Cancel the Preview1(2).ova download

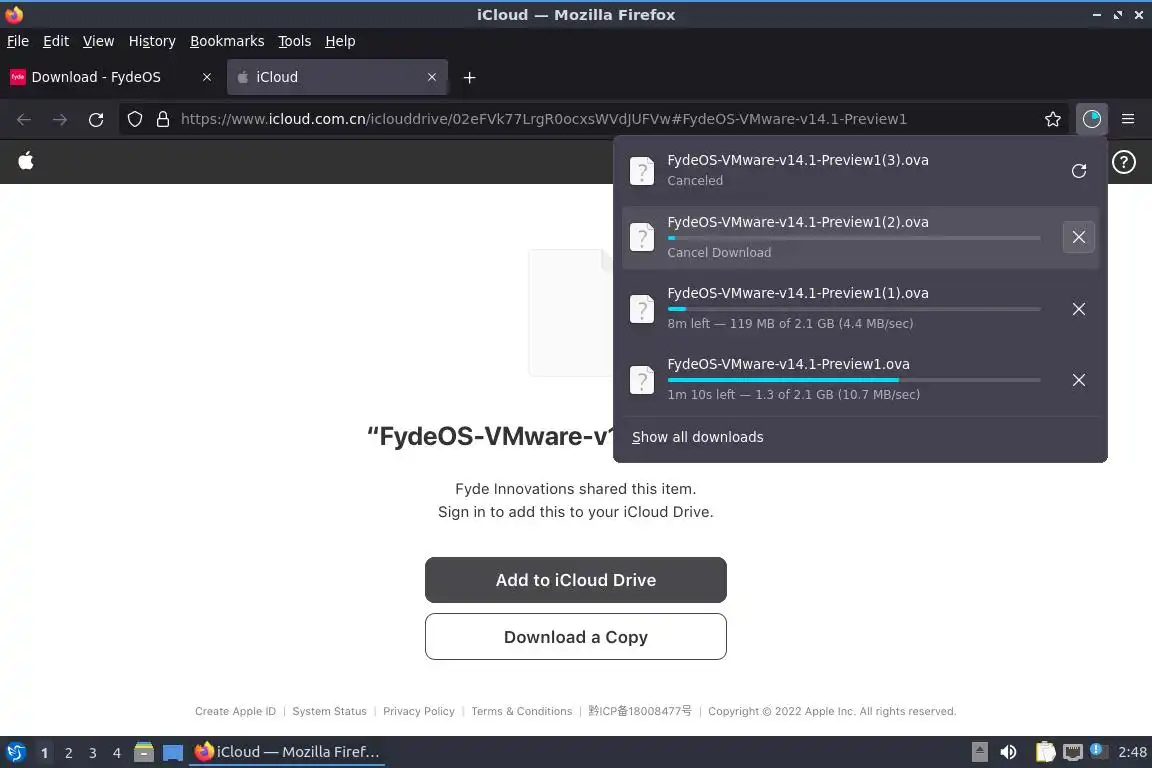[1079, 237]
